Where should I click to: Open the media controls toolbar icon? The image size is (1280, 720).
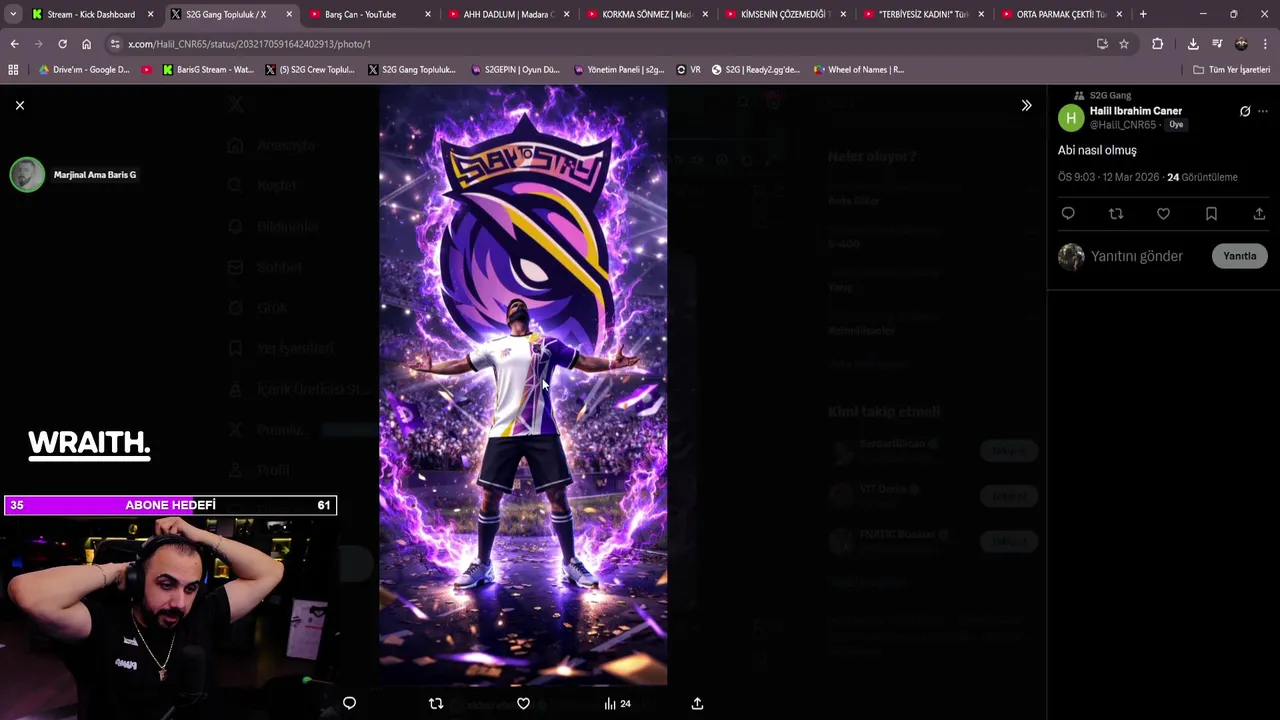[x=1217, y=44]
